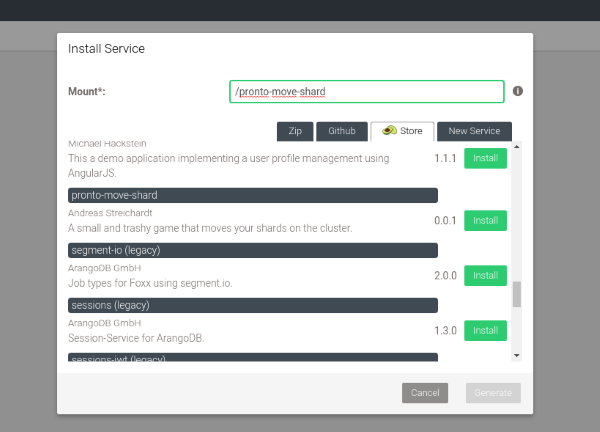Select the New Service tab
Screen dimensions: 600x432
pyautogui.click(x=474, y=131)
